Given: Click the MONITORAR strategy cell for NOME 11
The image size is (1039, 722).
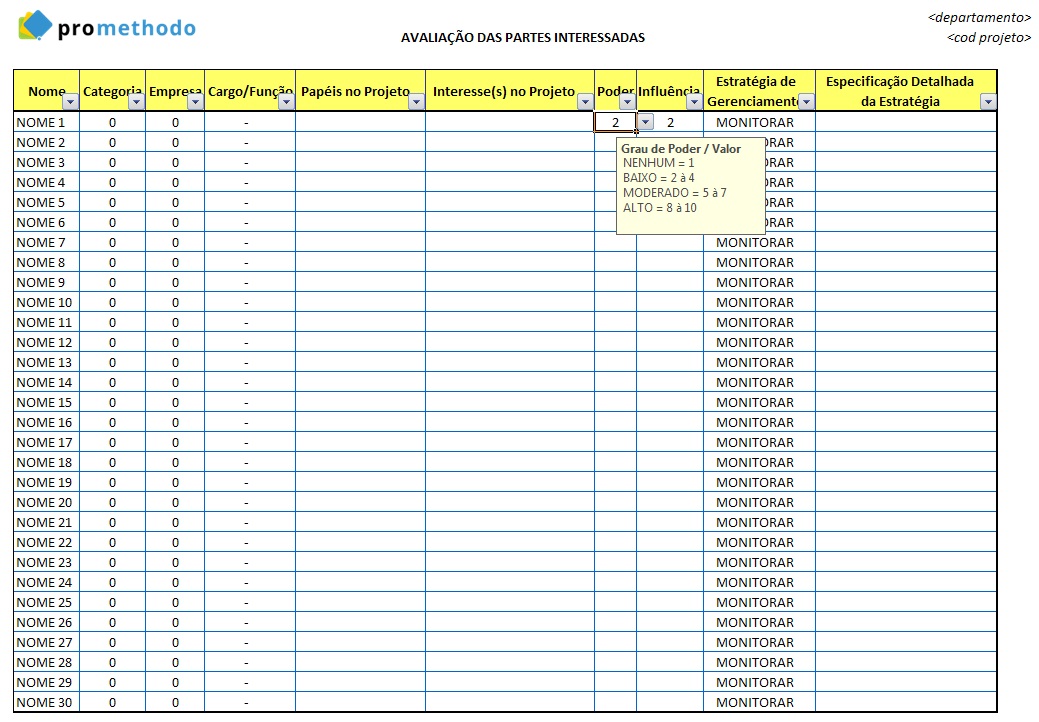Looking at the screenshot, I should (x=759, y=322).
